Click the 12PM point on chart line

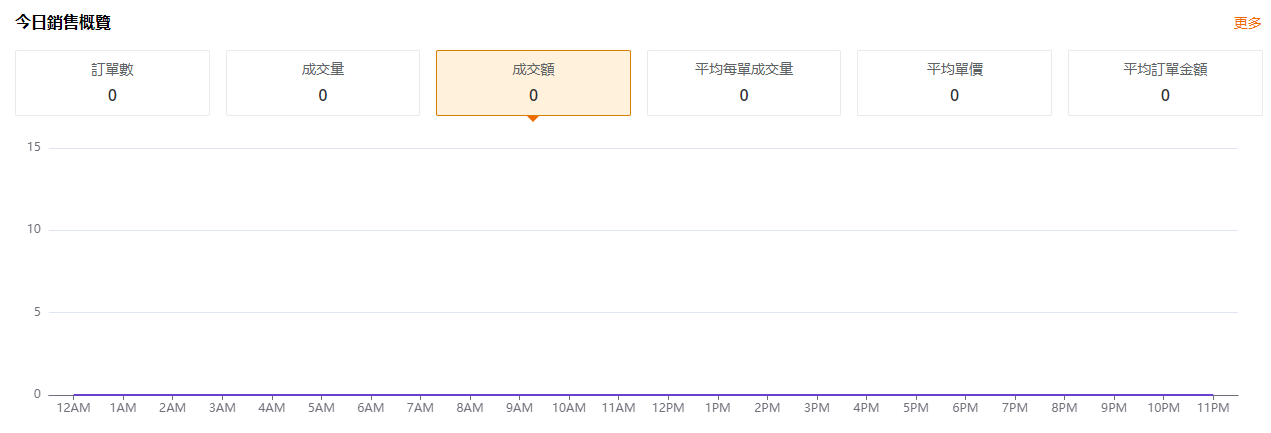[x=668, y=395]
